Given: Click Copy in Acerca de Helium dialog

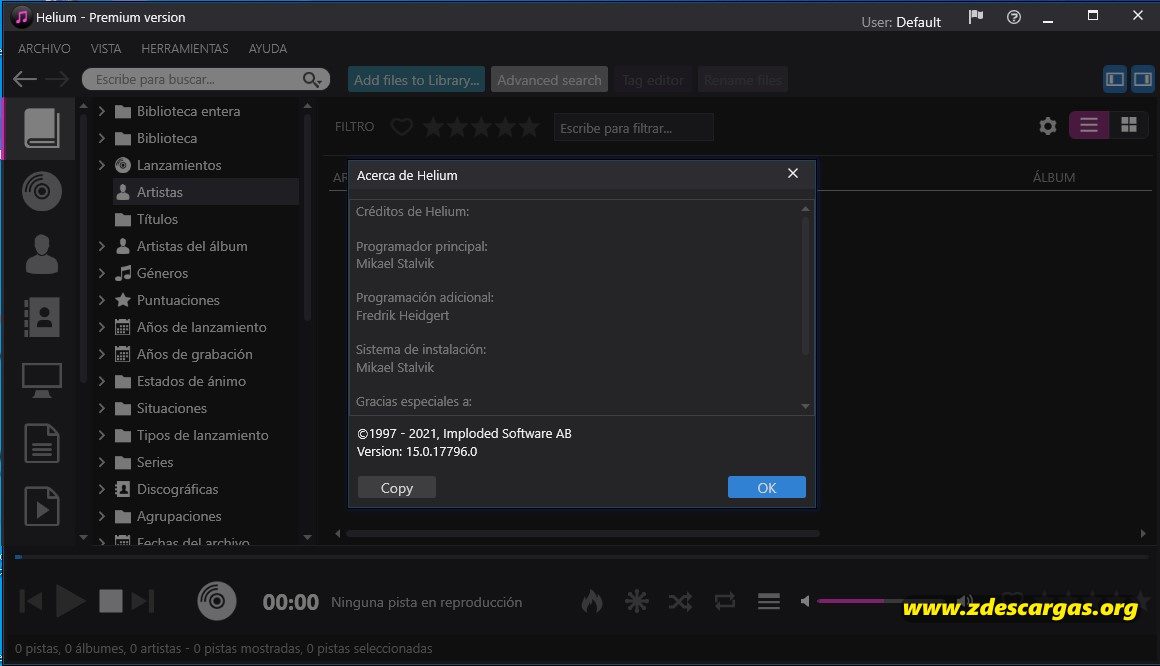Looking at the screenshot, I should click(x=397, y=488).
